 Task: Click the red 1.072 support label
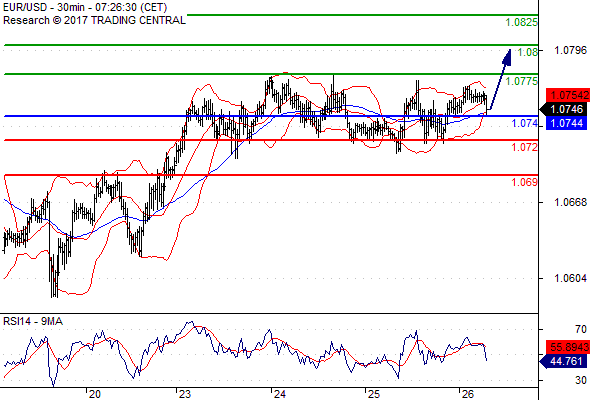524,147
